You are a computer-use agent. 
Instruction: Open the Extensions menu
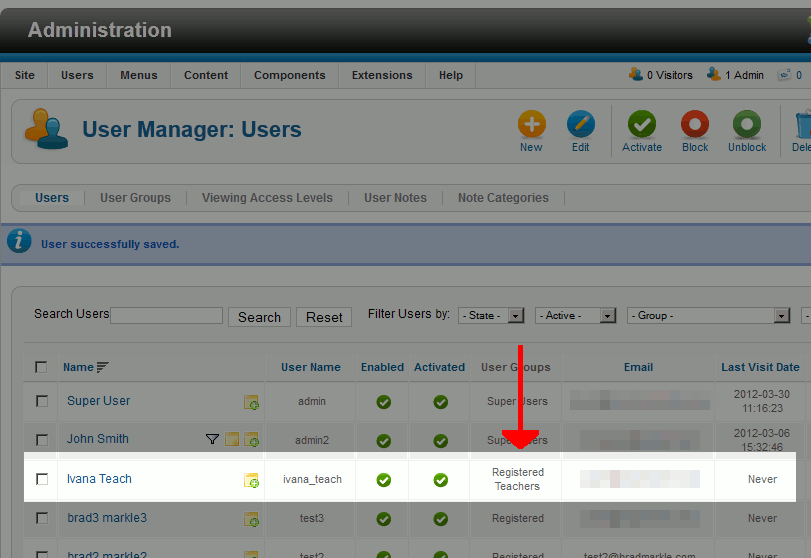382,75
